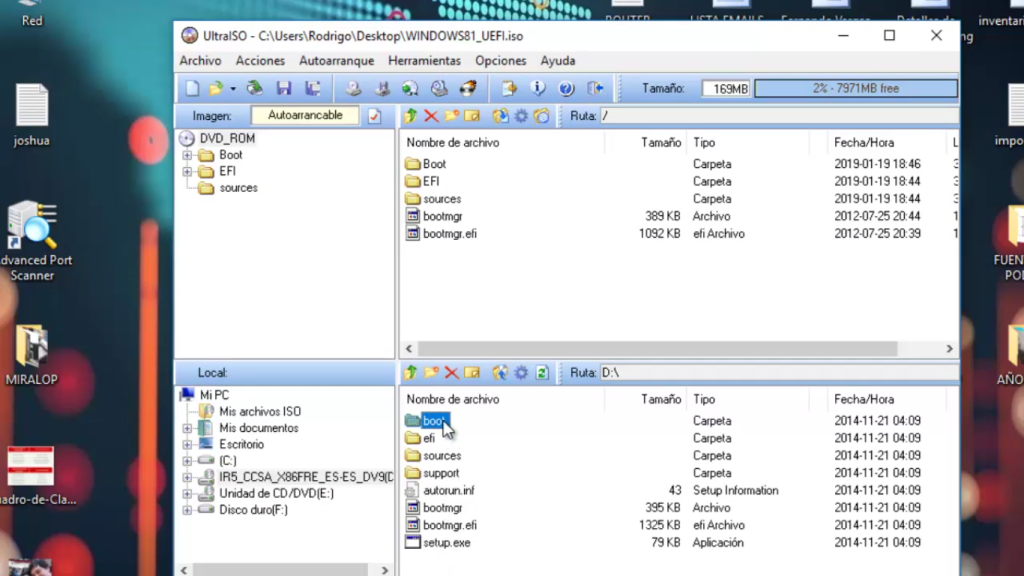Click the Compress ISO toolbar icon
This screenshot has height=576, width=1024.
click(382, 88)
